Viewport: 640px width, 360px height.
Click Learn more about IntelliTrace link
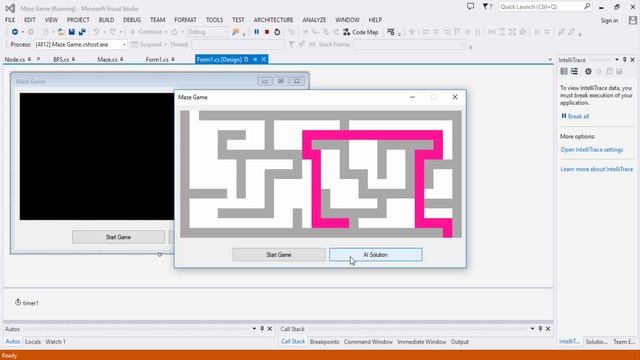[597, 169]
